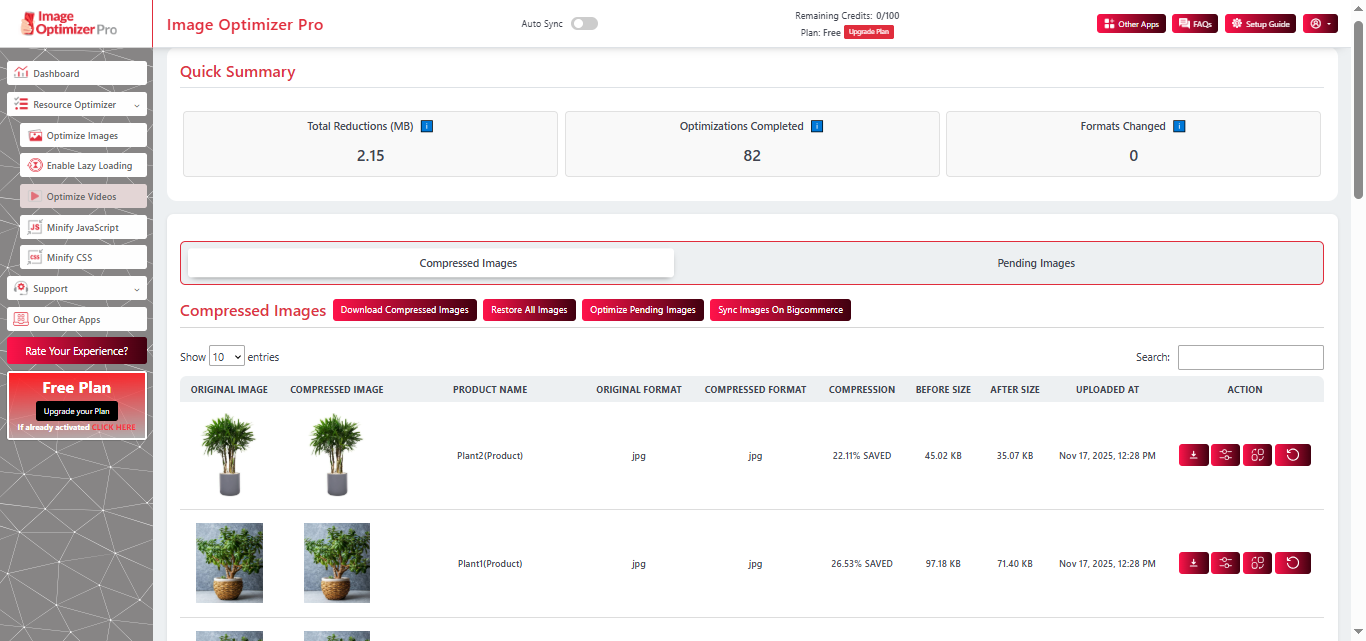Open the Other Apps header button
The width and height of the screenshot is (1366, 641).
[x=1131, y=24]
